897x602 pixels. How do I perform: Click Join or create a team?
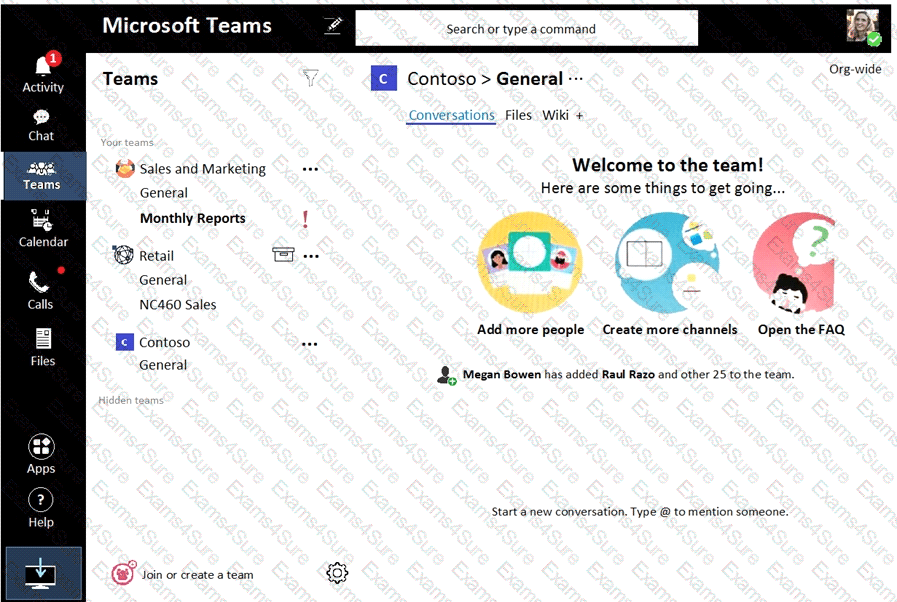[196, 575]
